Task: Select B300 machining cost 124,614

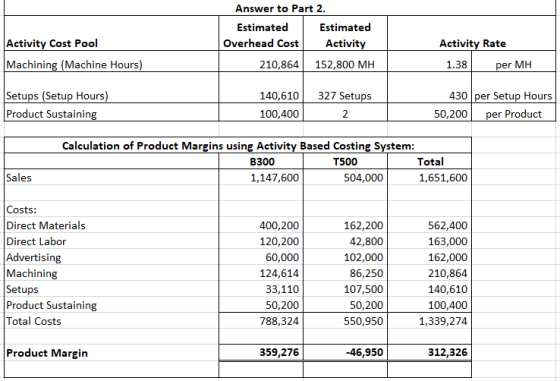Action: click(x=261, y=273)
